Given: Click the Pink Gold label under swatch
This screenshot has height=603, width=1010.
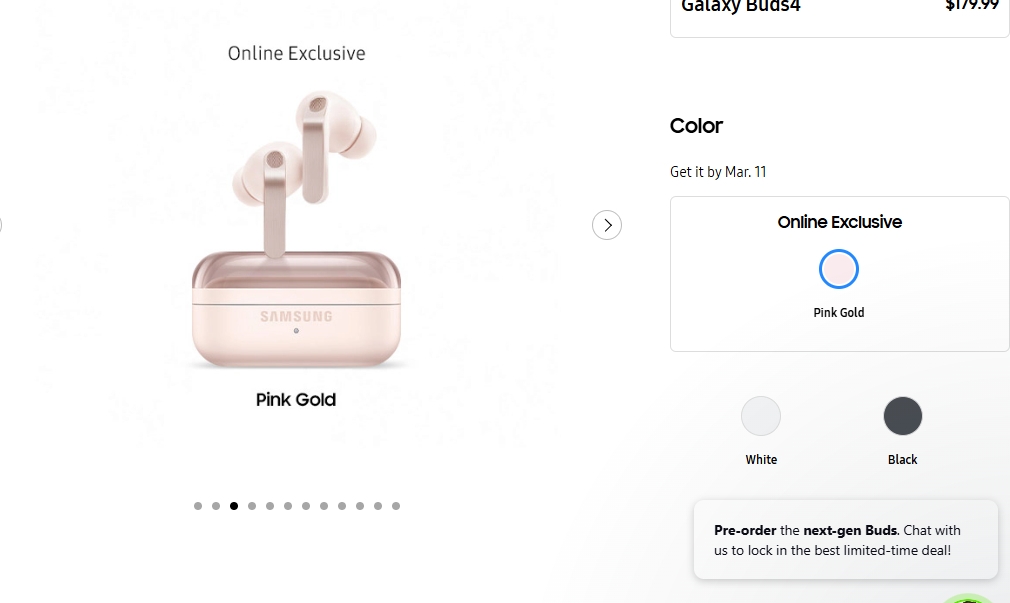Looking at the screenshot, I should point(839,313).
